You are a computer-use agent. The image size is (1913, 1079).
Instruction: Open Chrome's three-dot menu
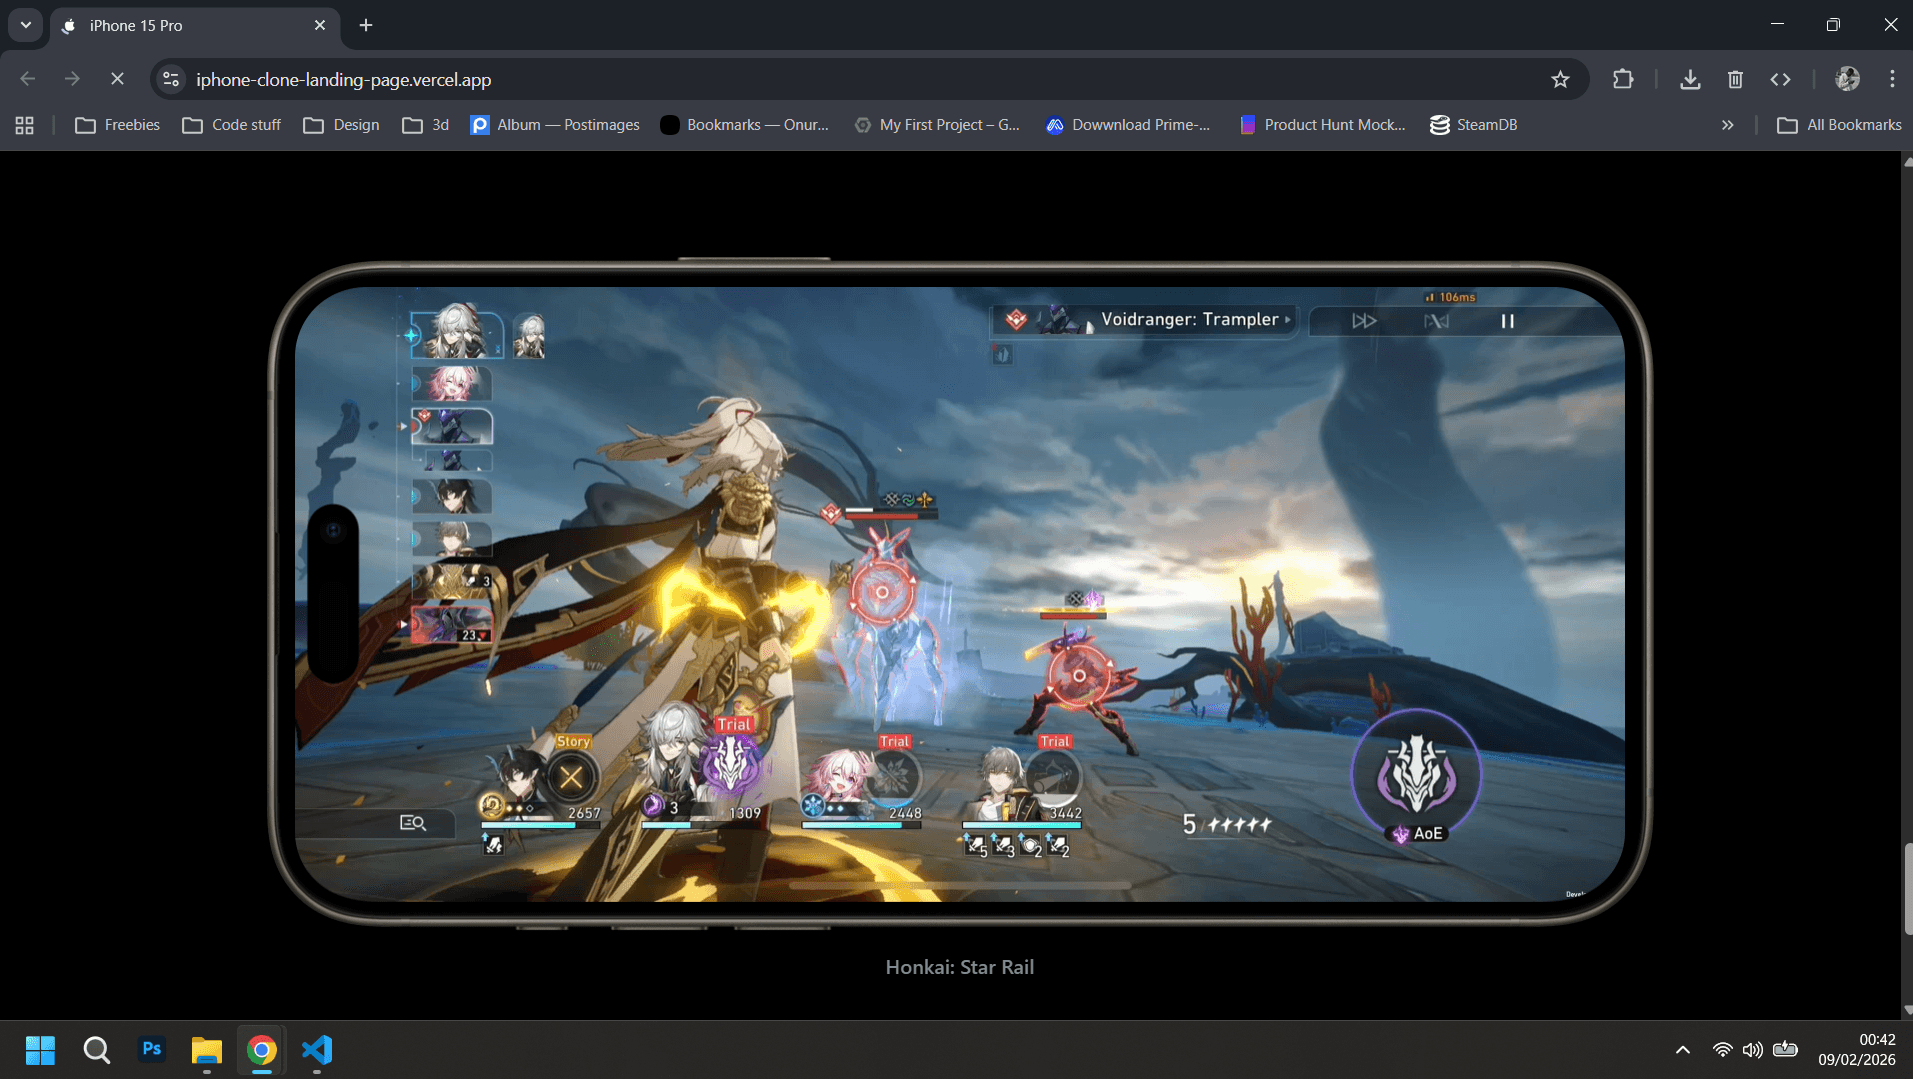1891,79
